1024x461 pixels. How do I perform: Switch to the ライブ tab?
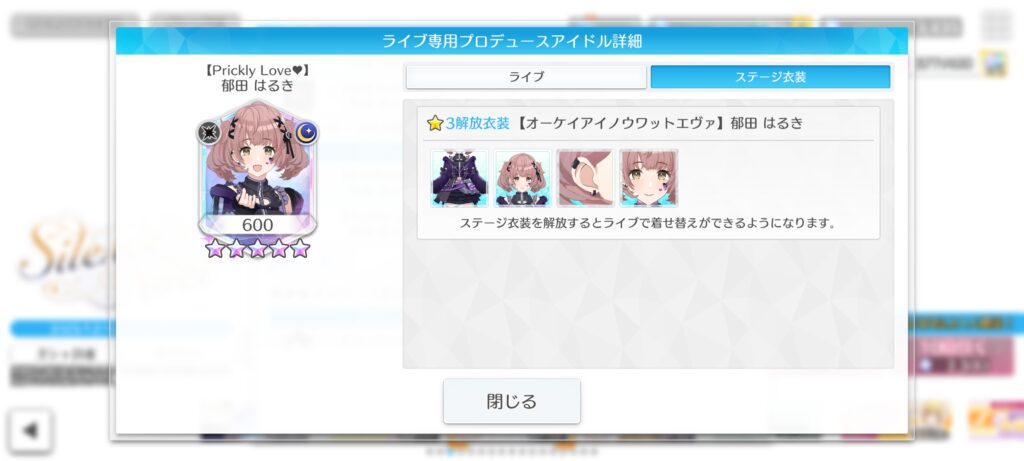pyautogui.click(x=526, y=77)
